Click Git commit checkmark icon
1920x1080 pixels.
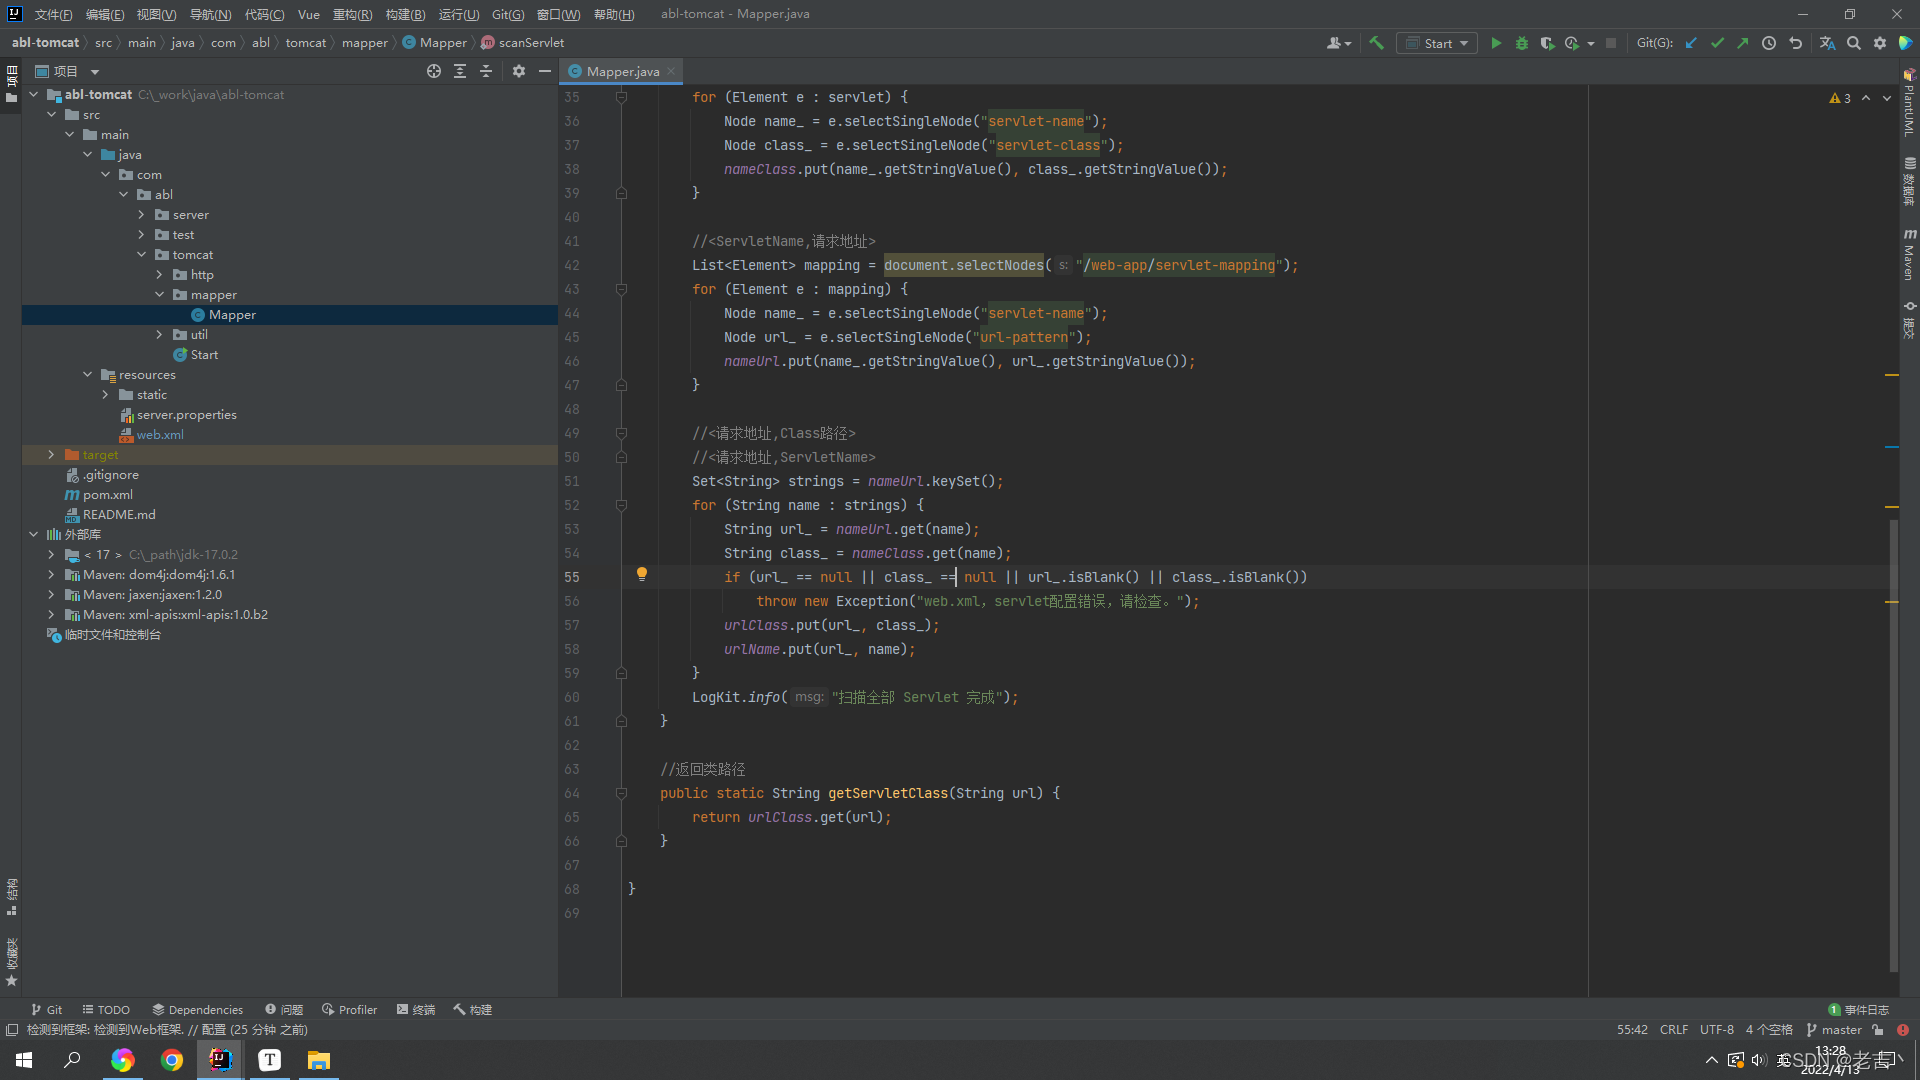(x=1717, y=43)
